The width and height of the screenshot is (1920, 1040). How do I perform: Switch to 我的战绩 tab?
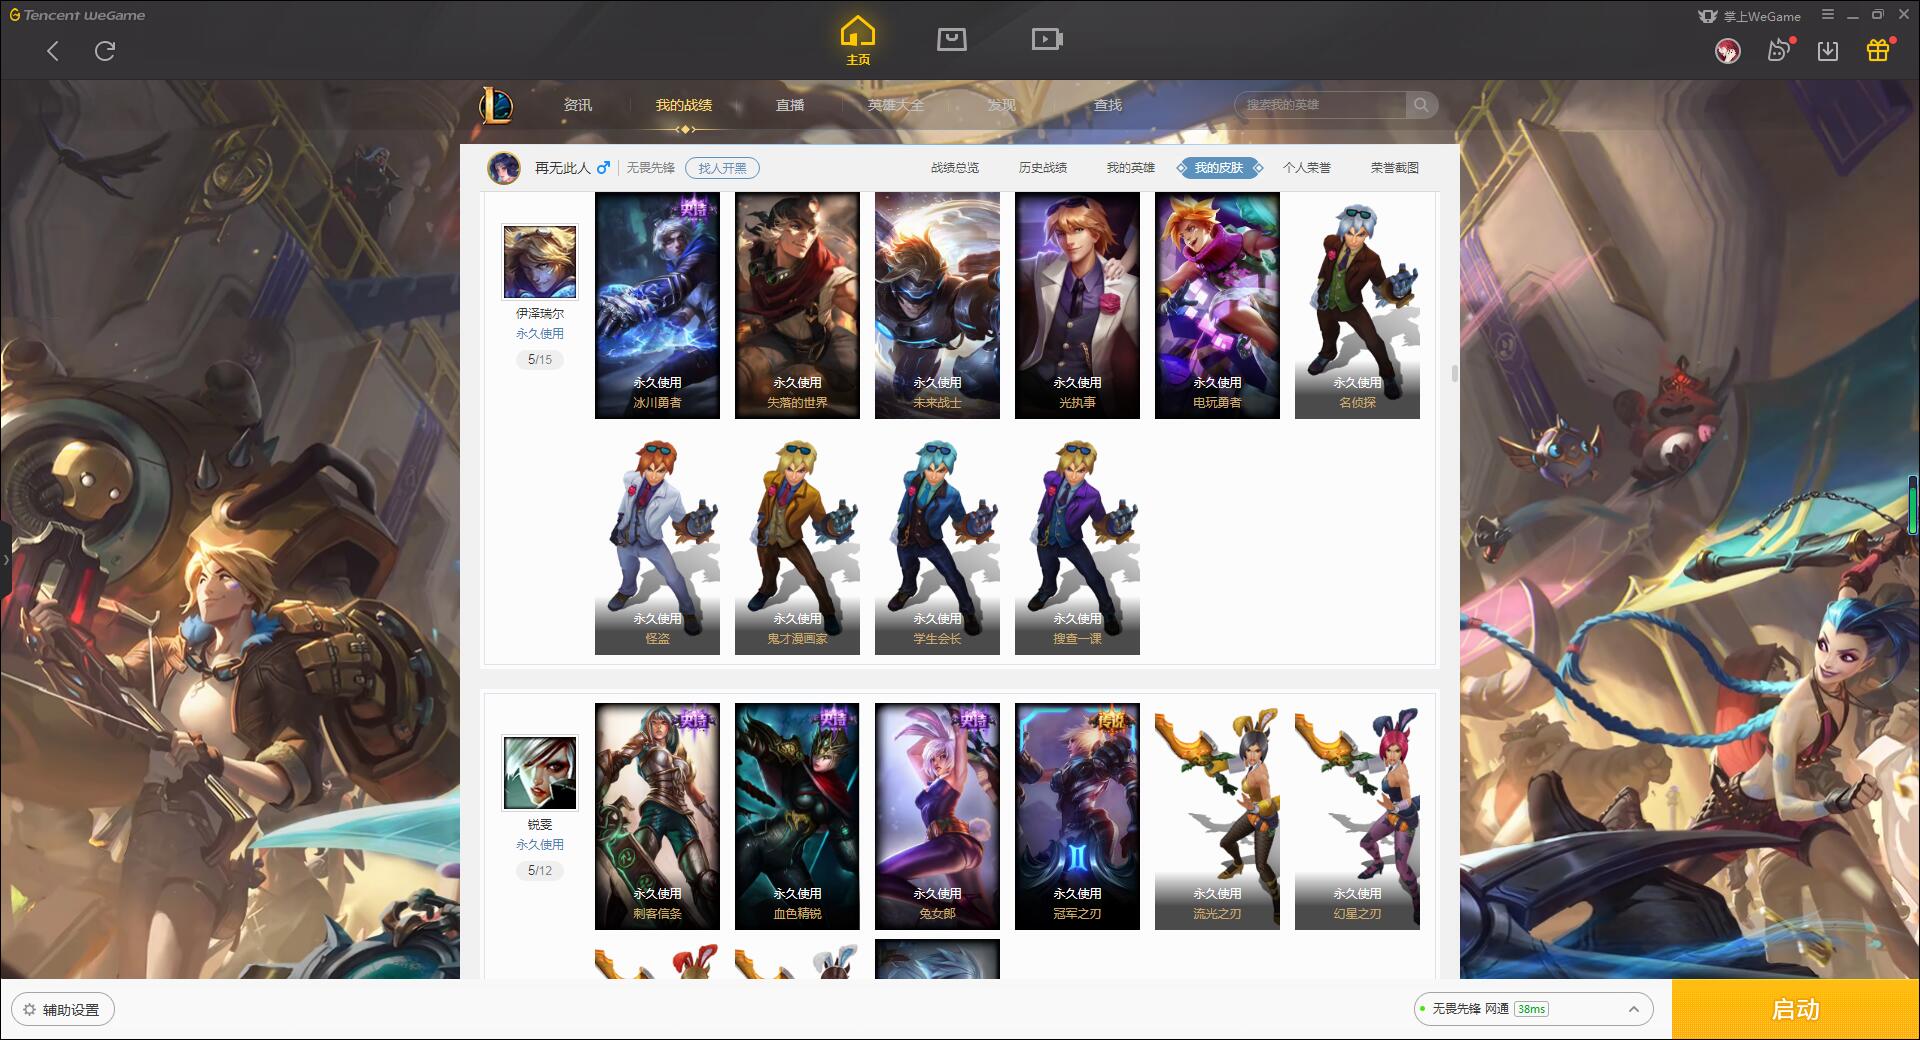click(684, 105)
